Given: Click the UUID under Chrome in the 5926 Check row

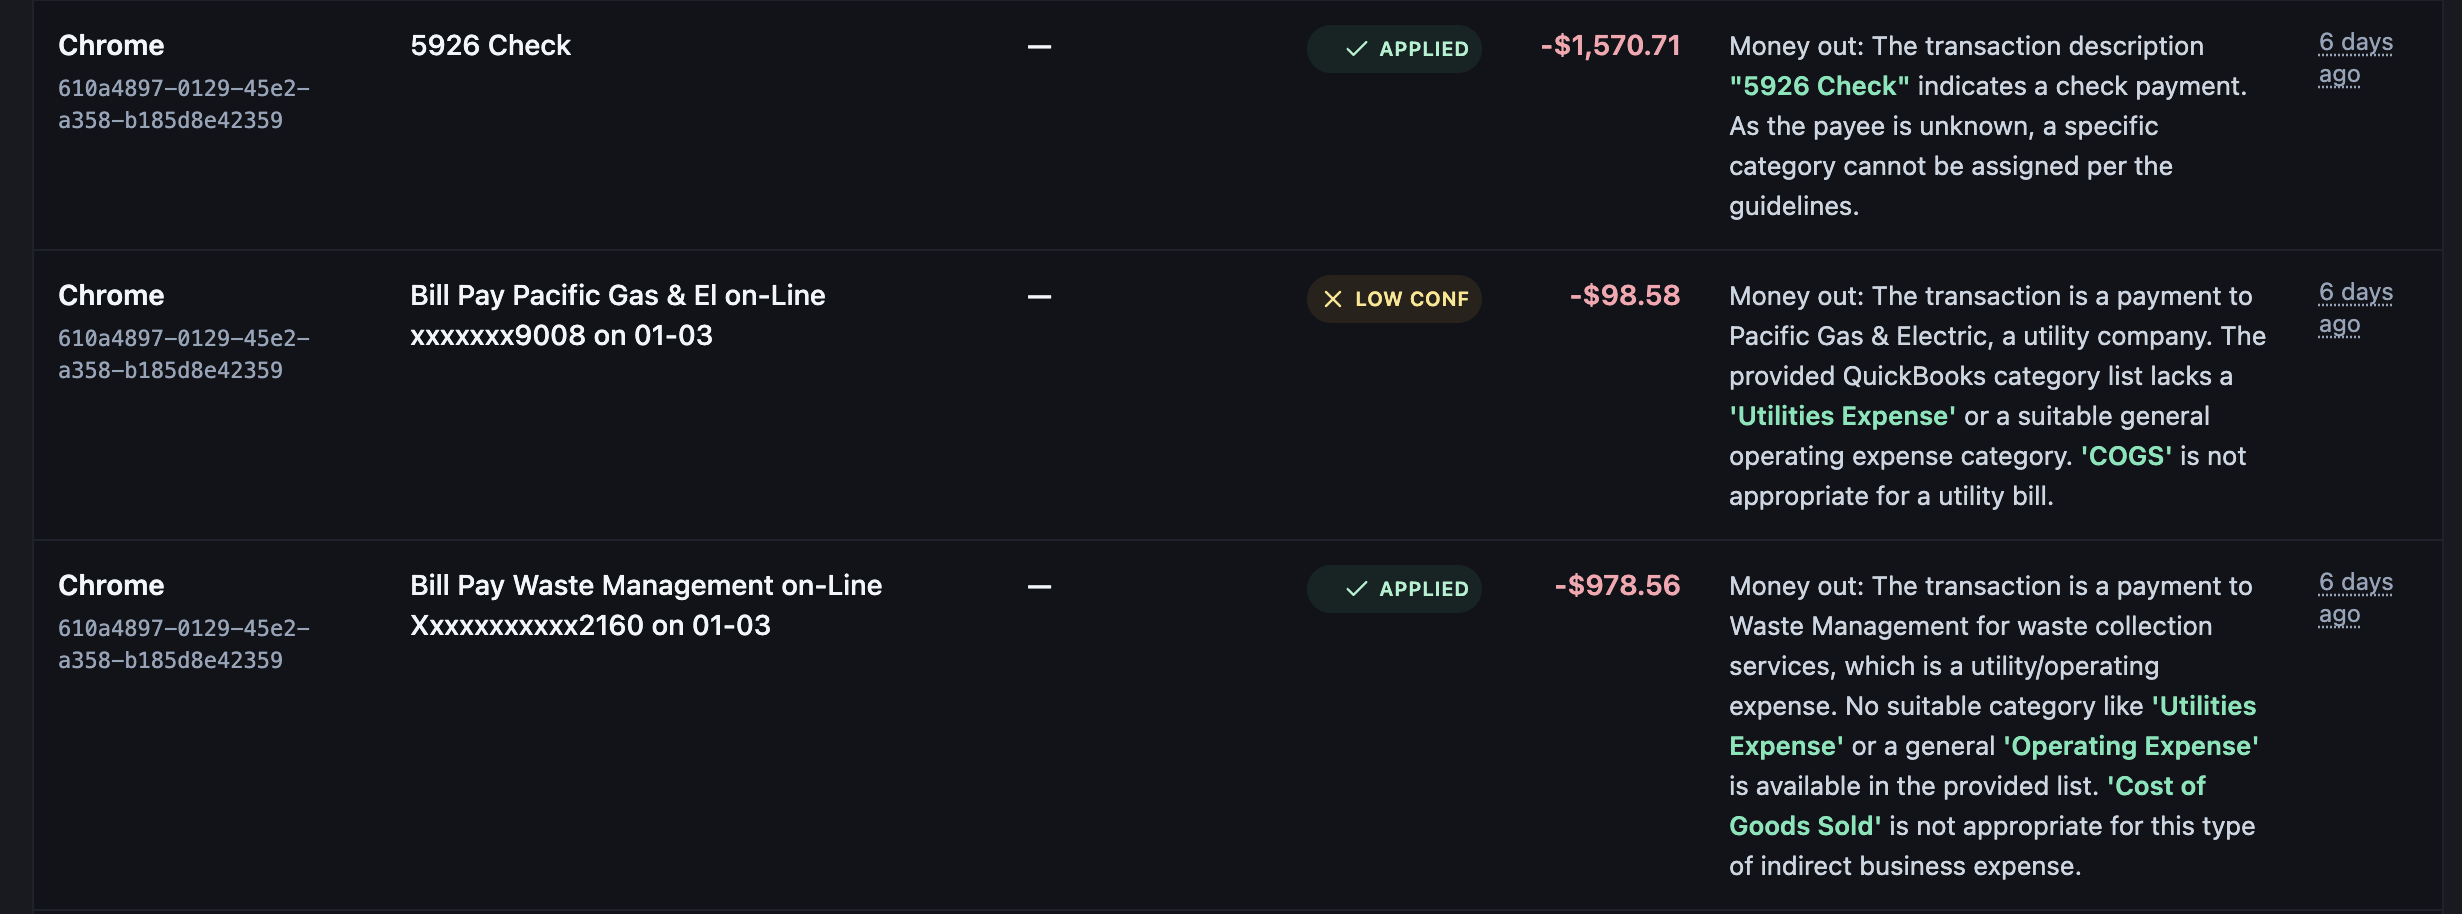Looking at the screenshot, I should 184,104.
